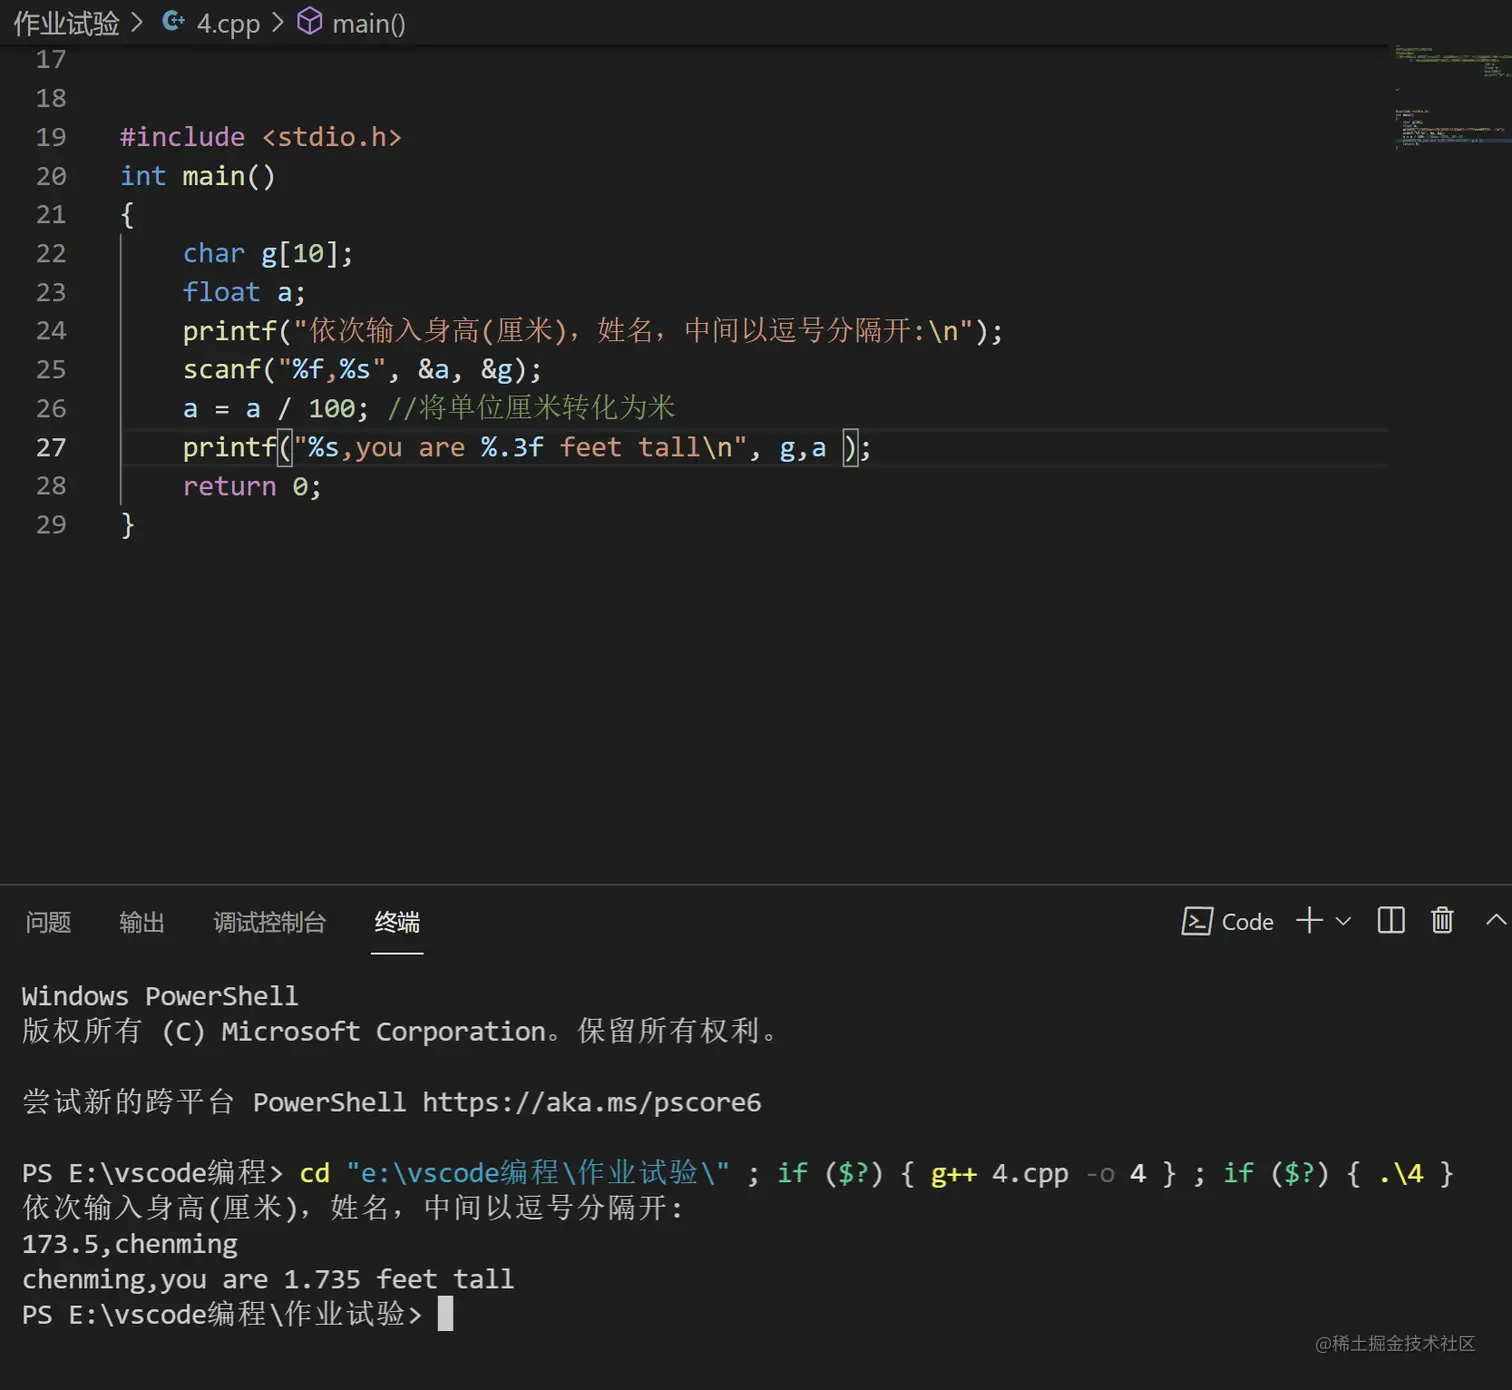Switch to the 问题 panel tab

click(x=48, y=922)
